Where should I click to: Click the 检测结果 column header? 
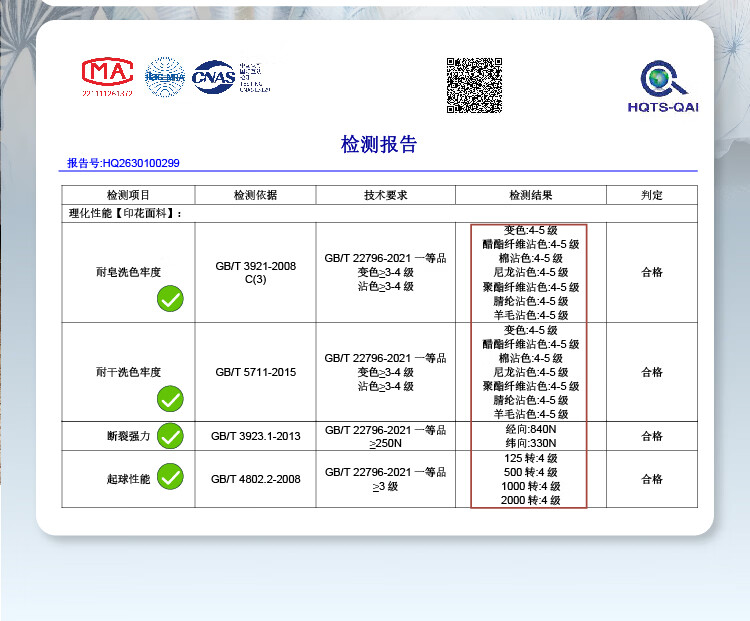tap(530, 196)
